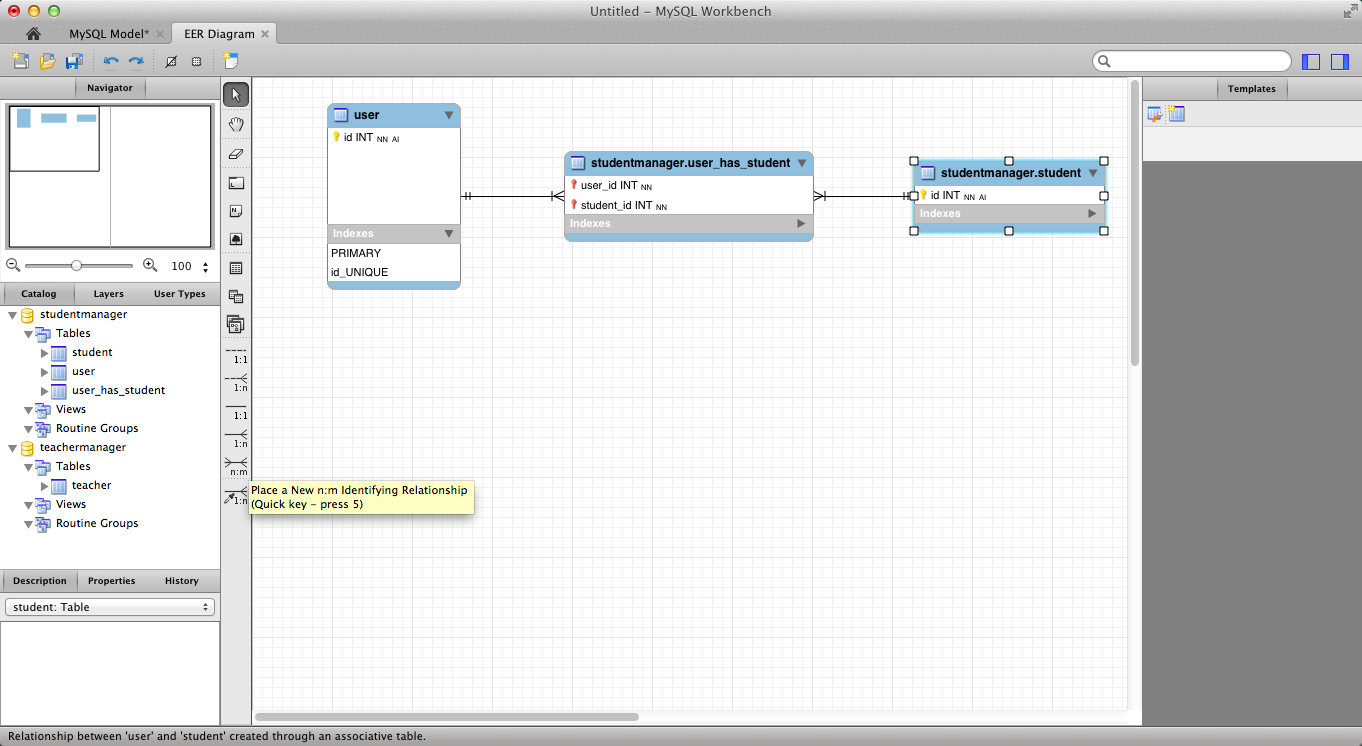Open the User Types tab
The height and width of the screenshot is (746, 1362).
pyautogui.click(x=179, y=294)
